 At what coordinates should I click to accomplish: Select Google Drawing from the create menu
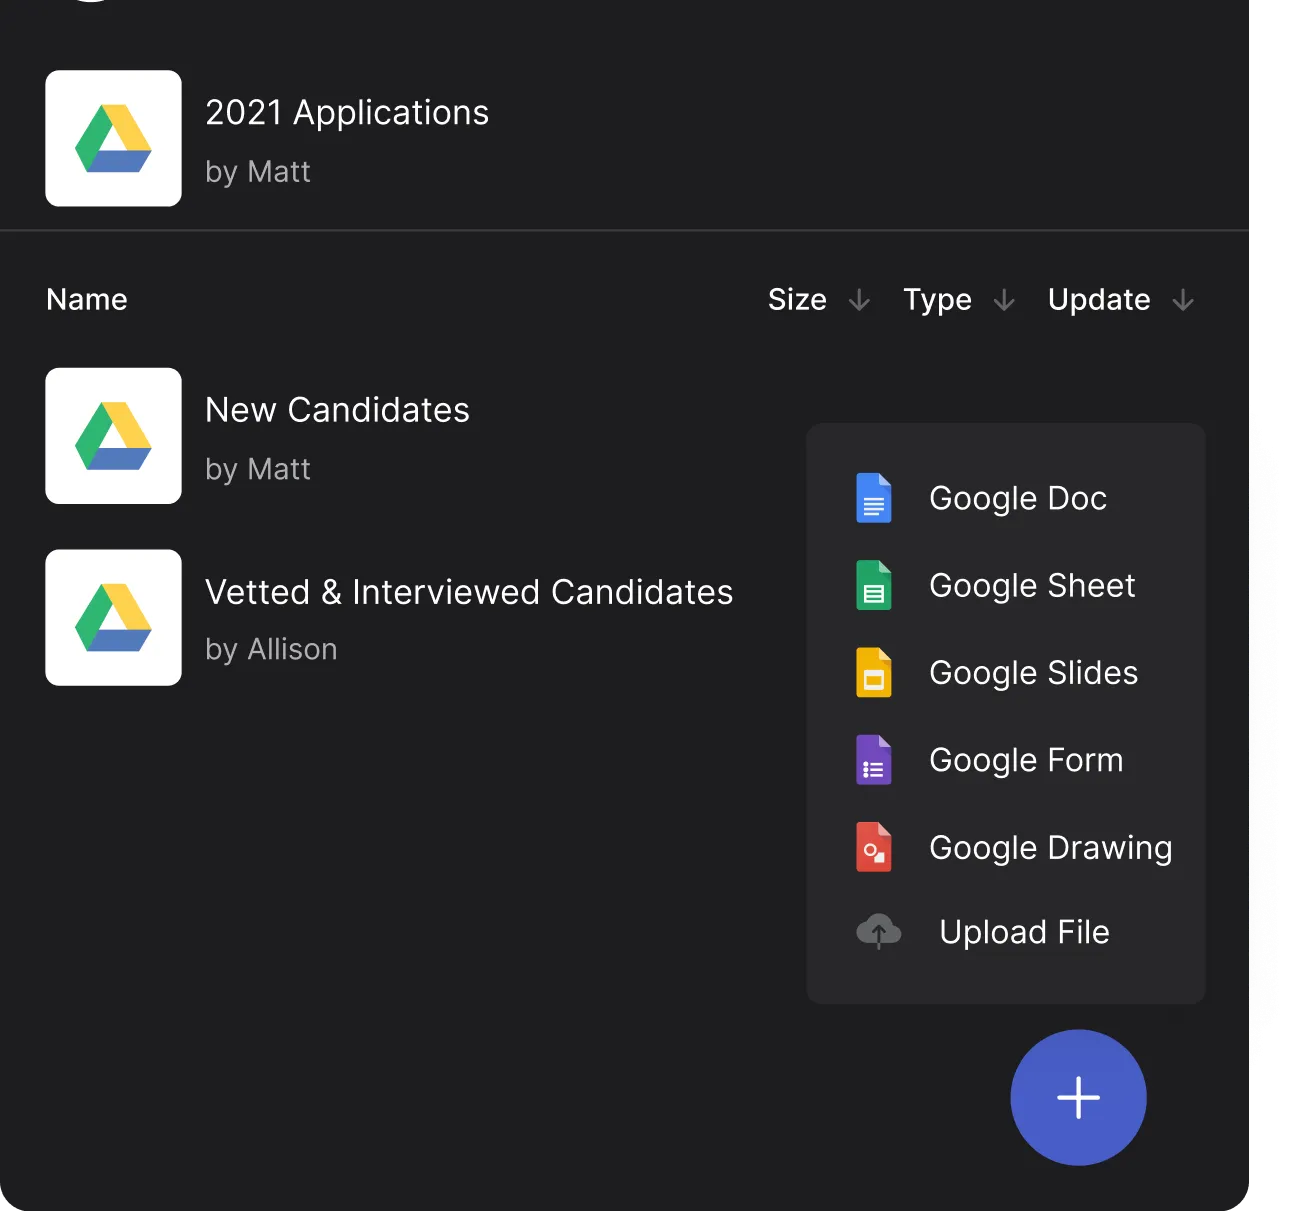1050,847
